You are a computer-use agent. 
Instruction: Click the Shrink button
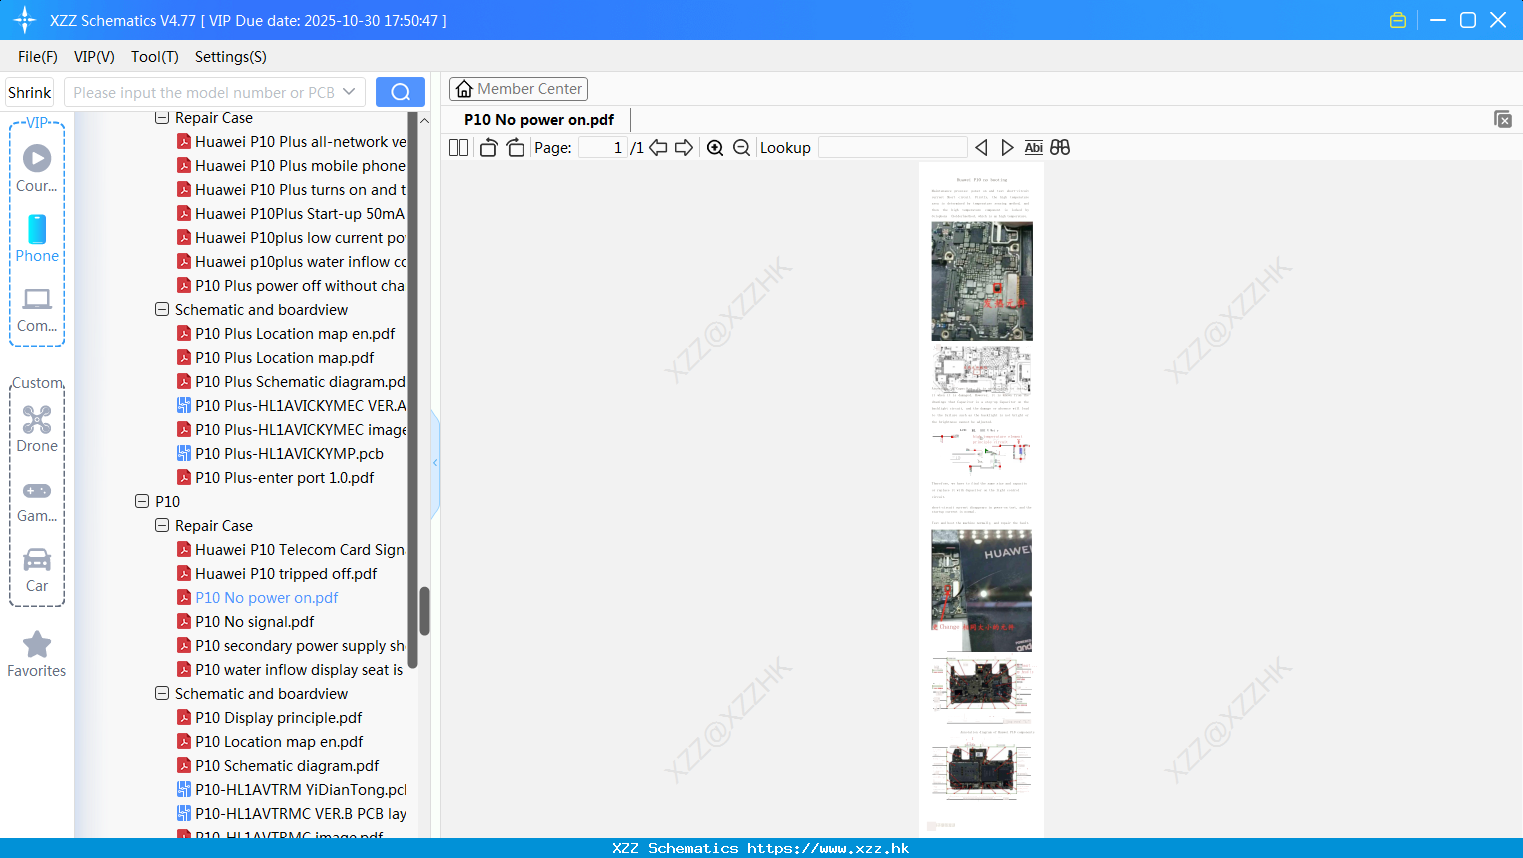click(x=30, y=92)
